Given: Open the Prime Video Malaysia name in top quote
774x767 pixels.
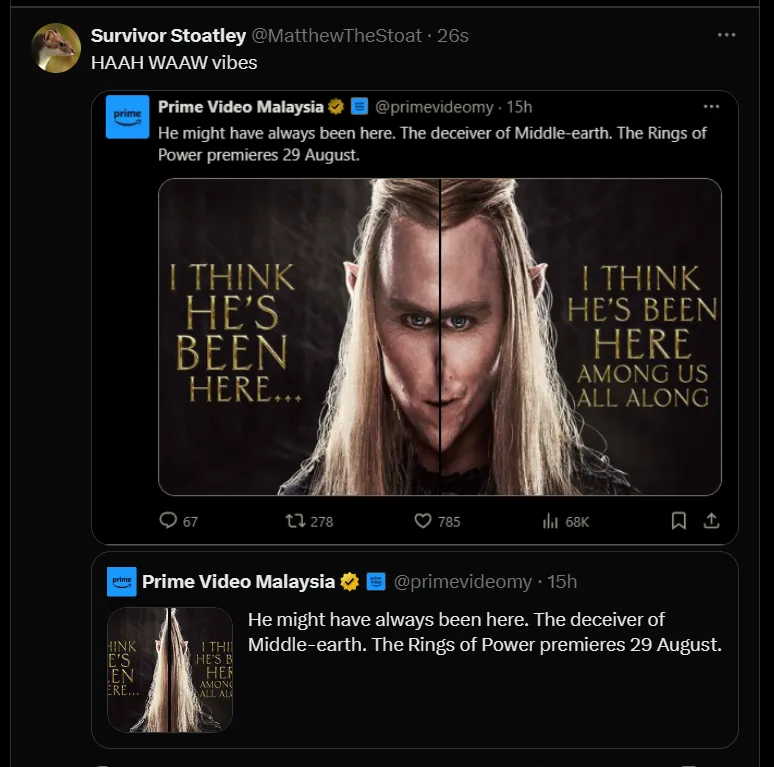Looking at the screenshot, I should 240,107.
